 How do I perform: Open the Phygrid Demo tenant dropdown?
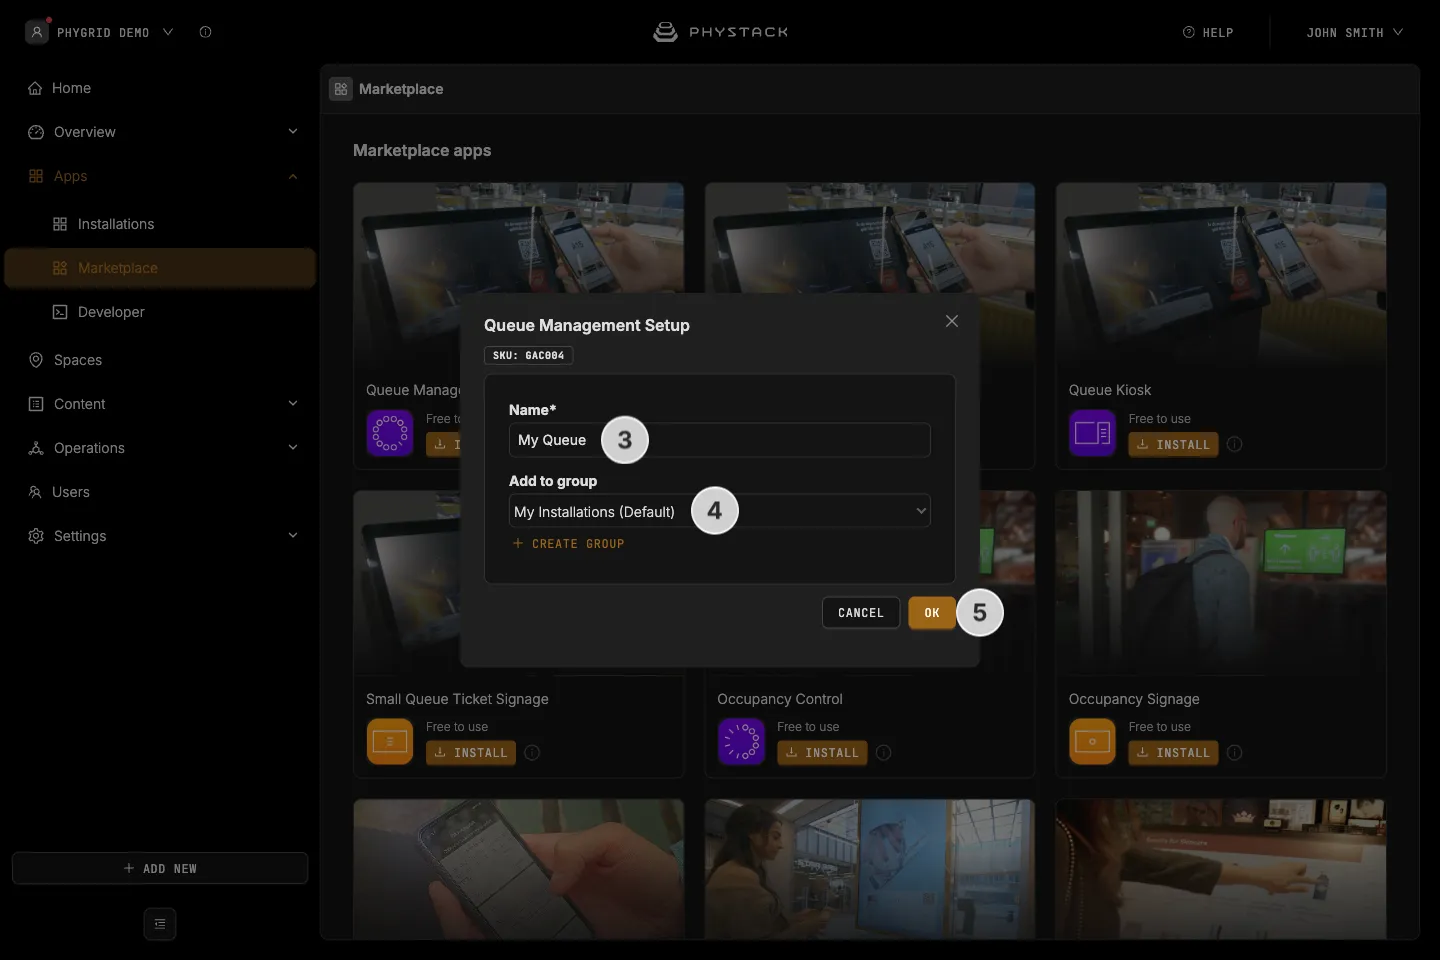tap(100, 32)
